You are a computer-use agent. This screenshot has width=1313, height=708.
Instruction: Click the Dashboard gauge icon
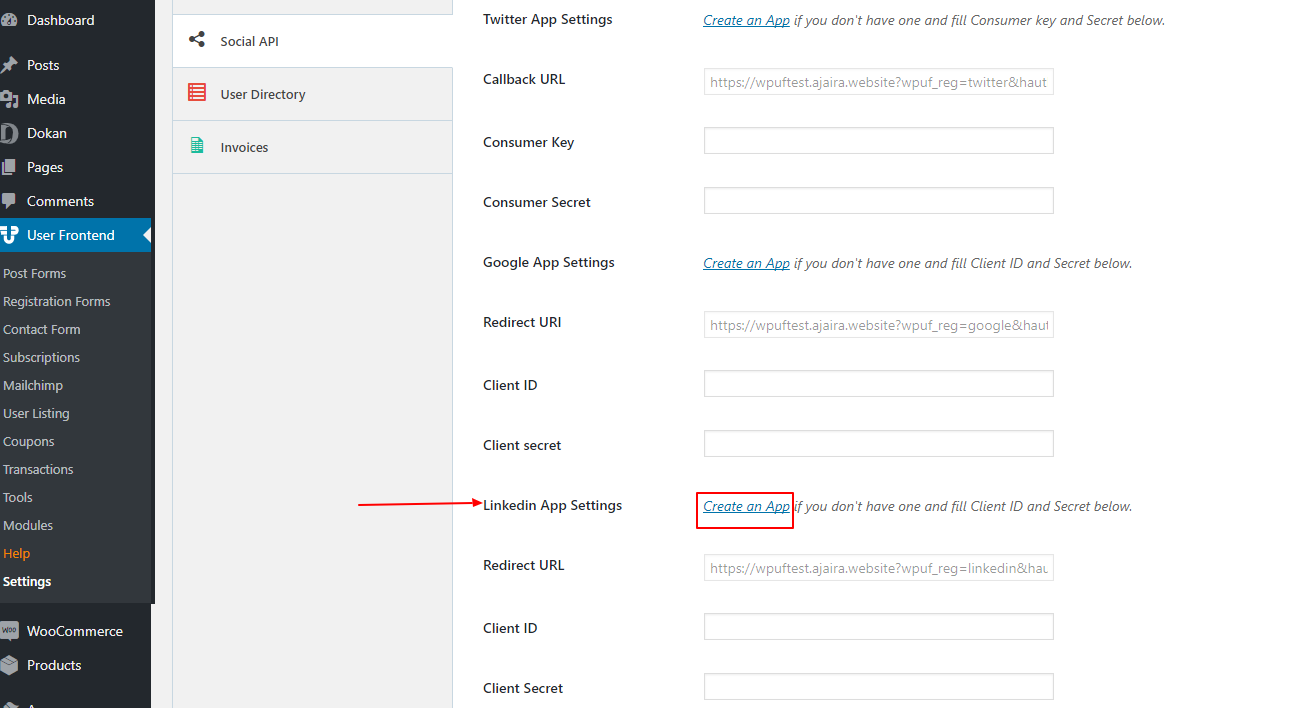tap(9, 20)
